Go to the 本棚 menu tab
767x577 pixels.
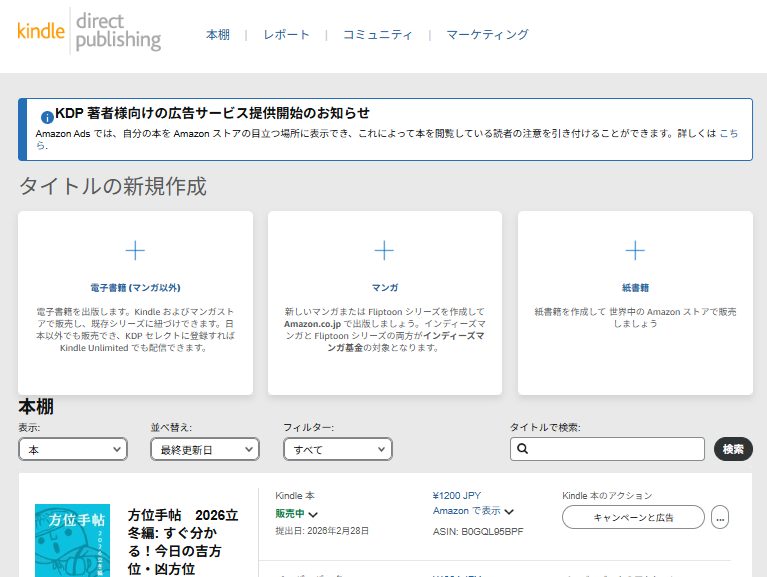218,35
